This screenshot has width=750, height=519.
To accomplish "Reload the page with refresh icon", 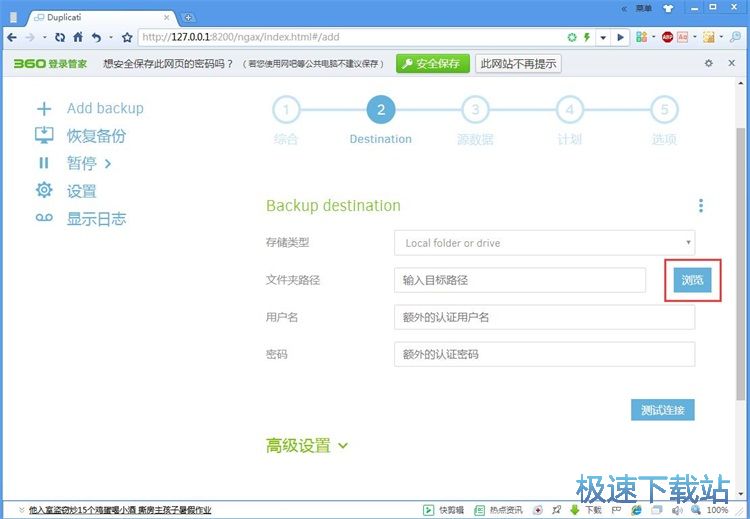I will (x=60, y=37).
